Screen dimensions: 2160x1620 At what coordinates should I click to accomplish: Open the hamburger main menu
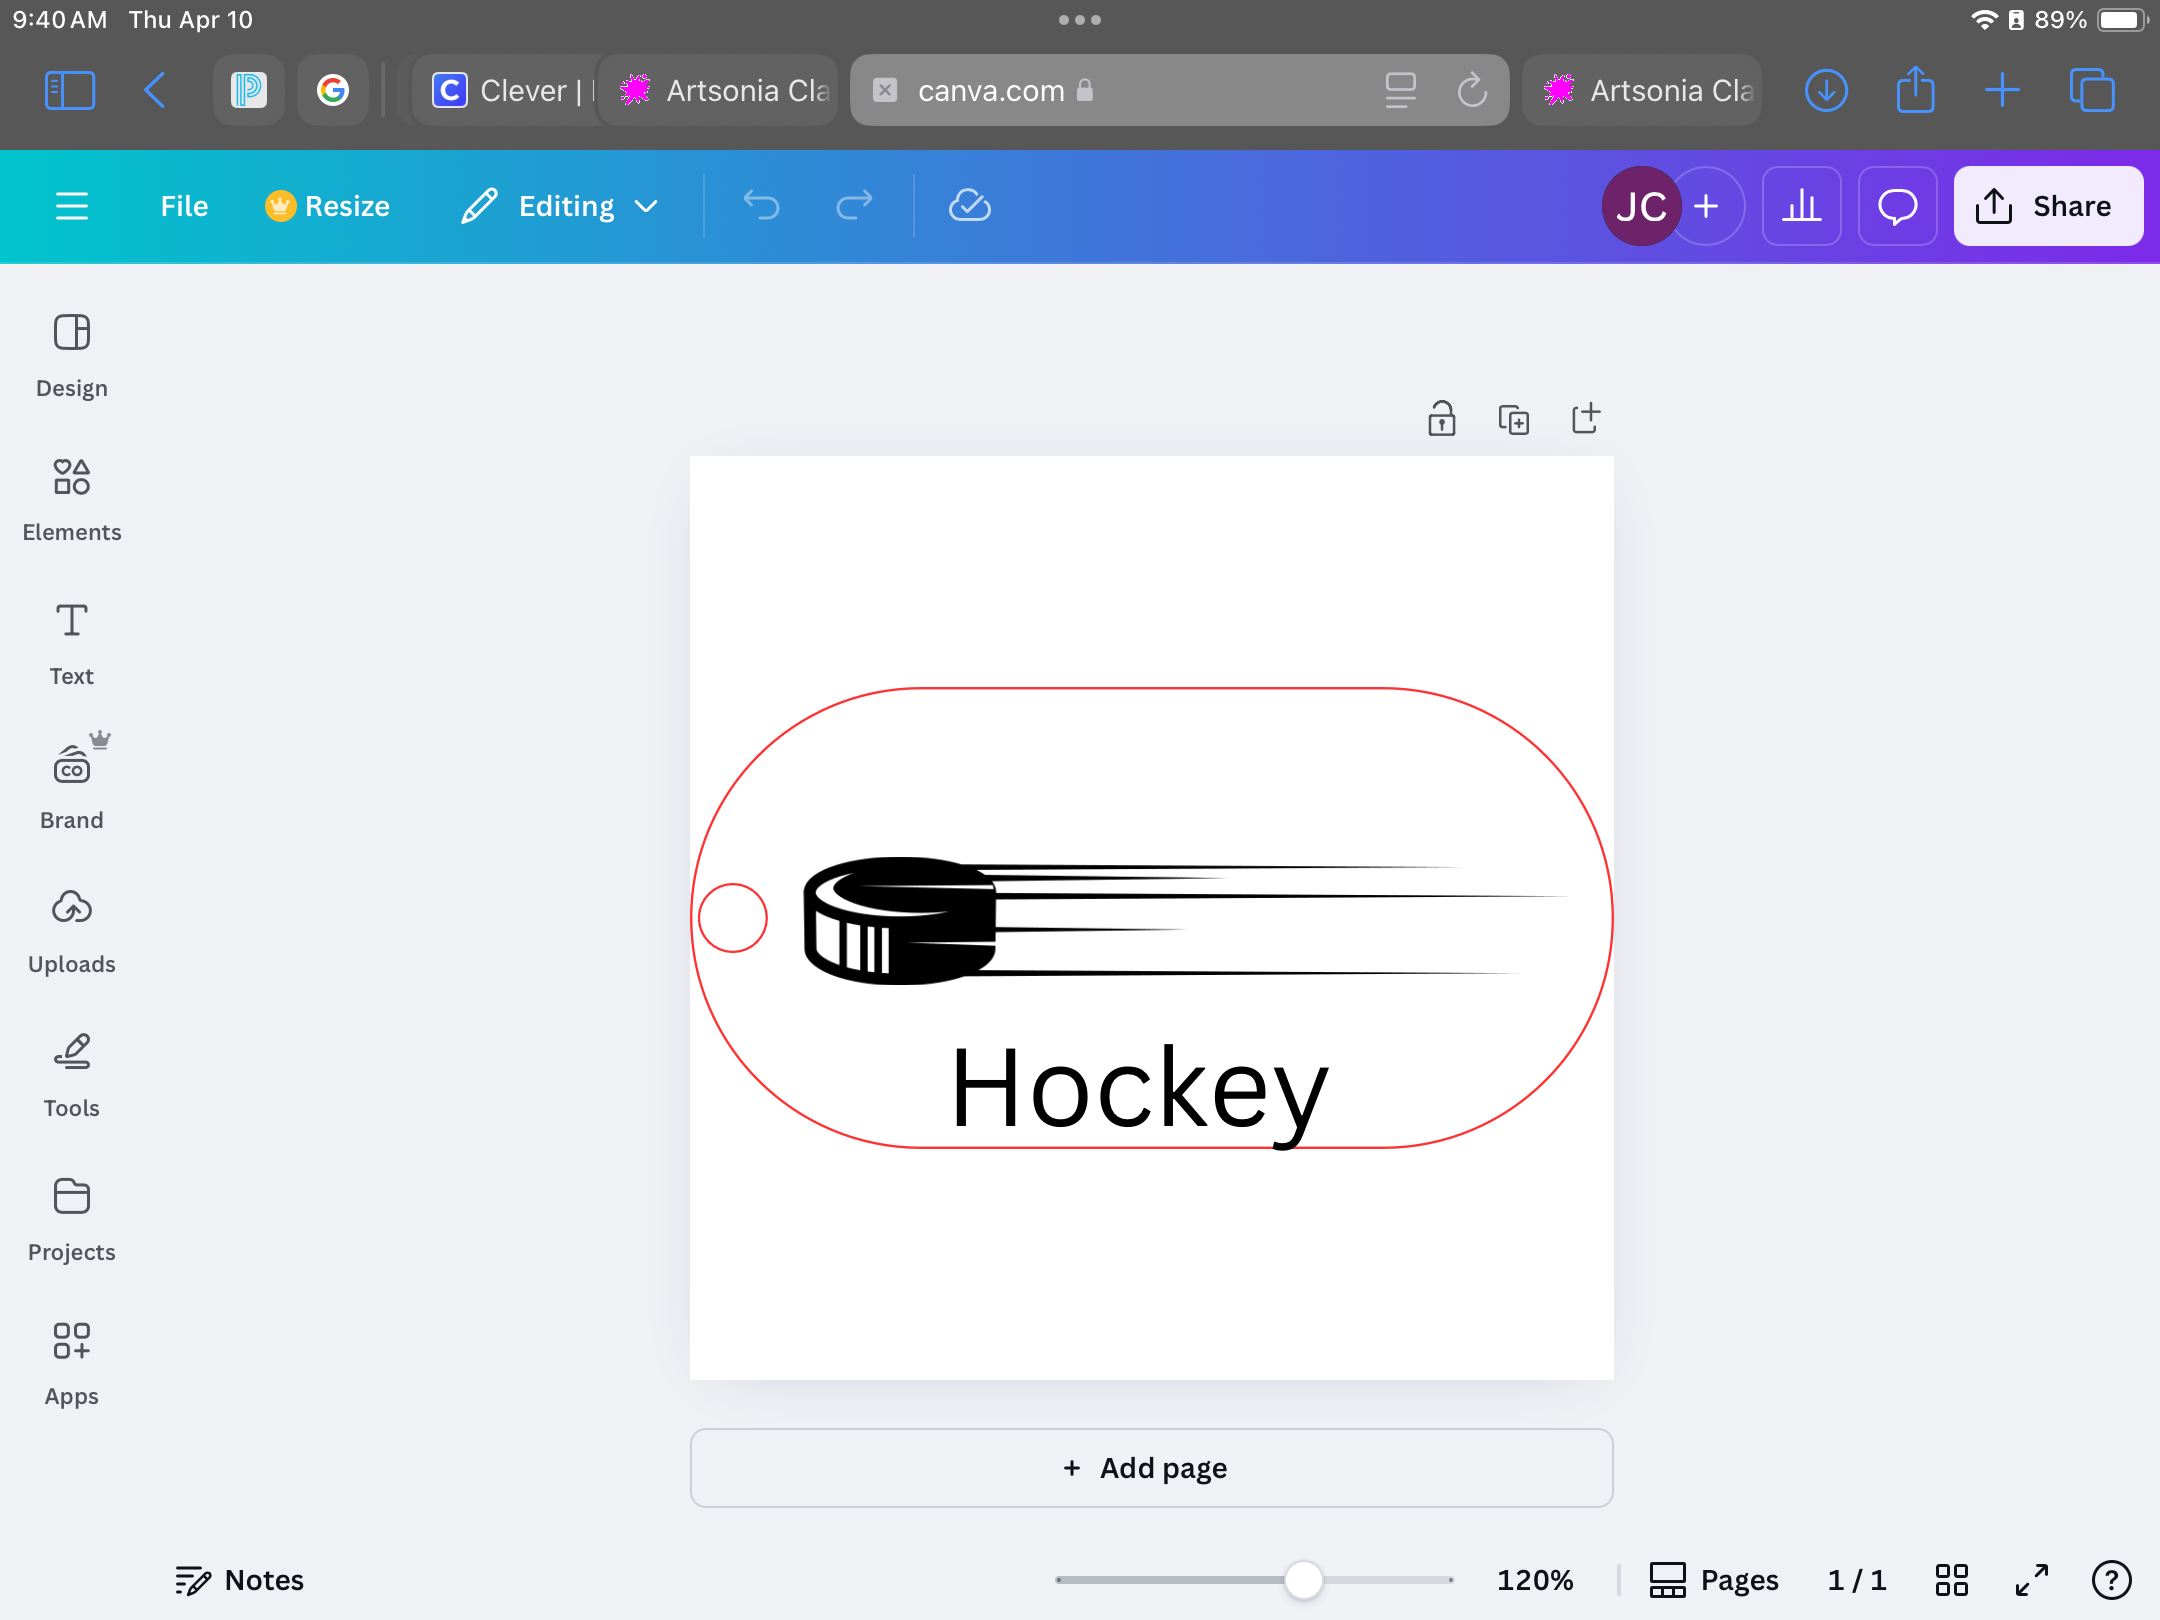(71, 206)
